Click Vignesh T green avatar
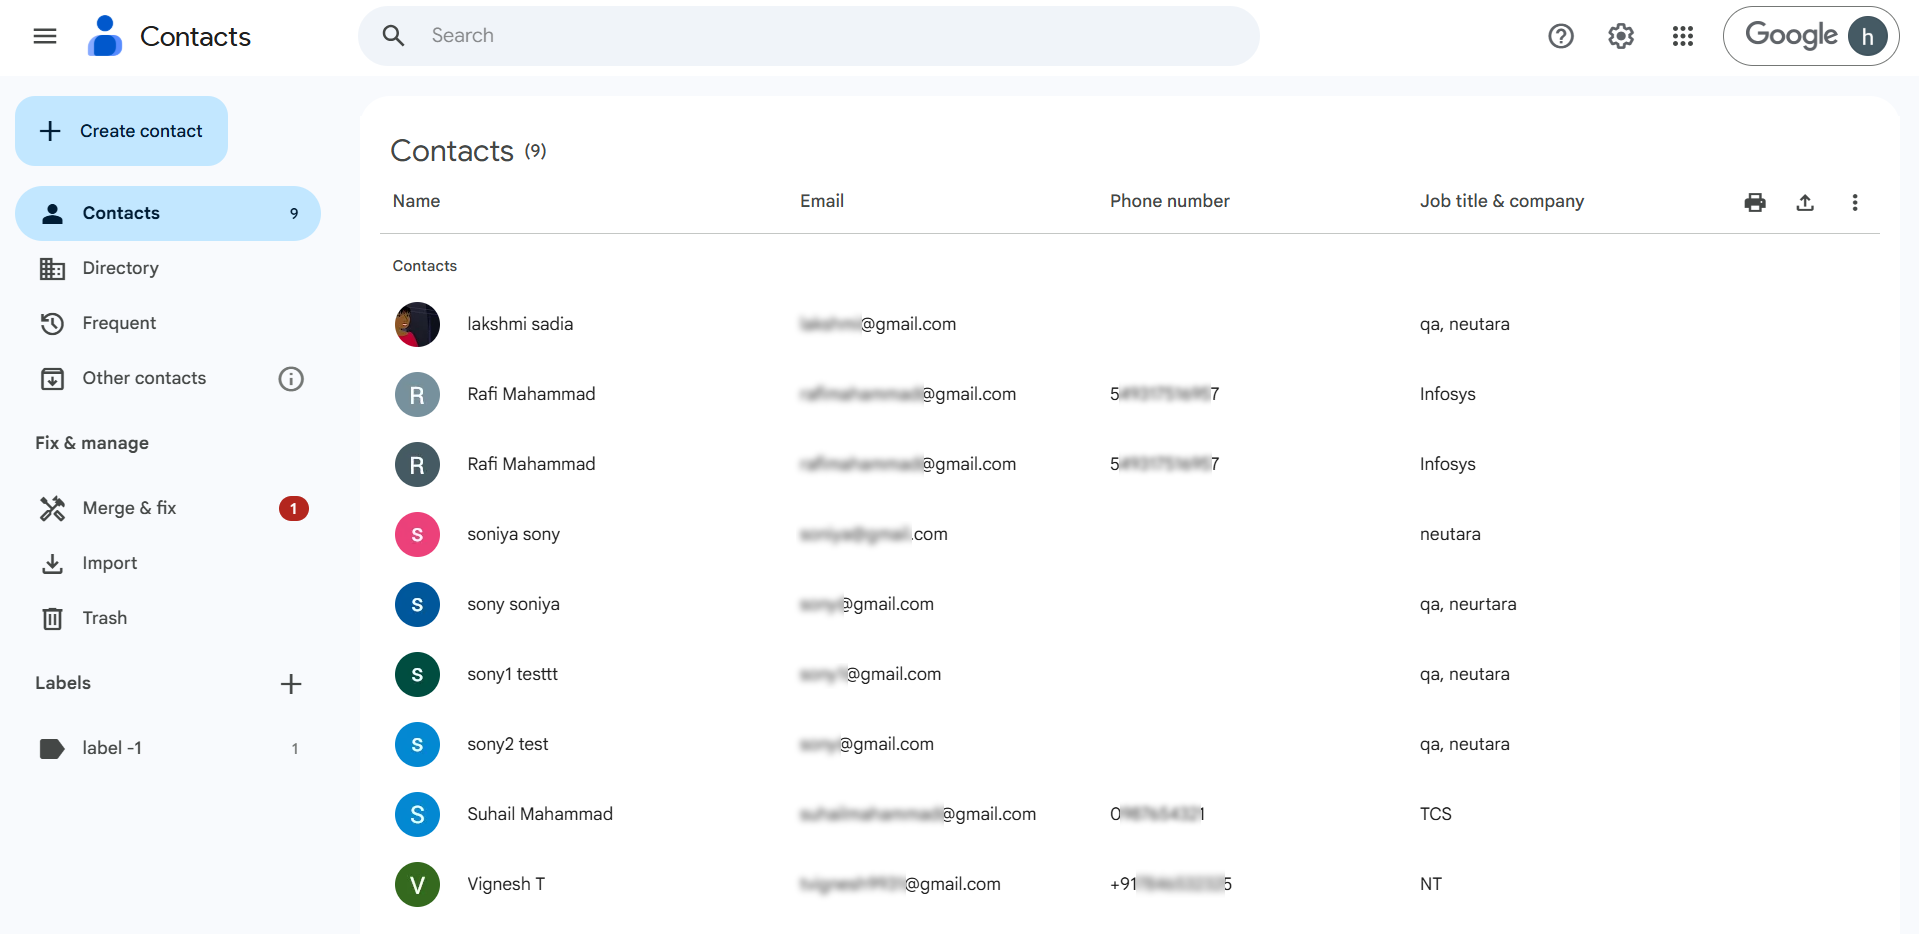This screenshot has height=934, width=1919. pyautogui.click(x=417, y=884)
